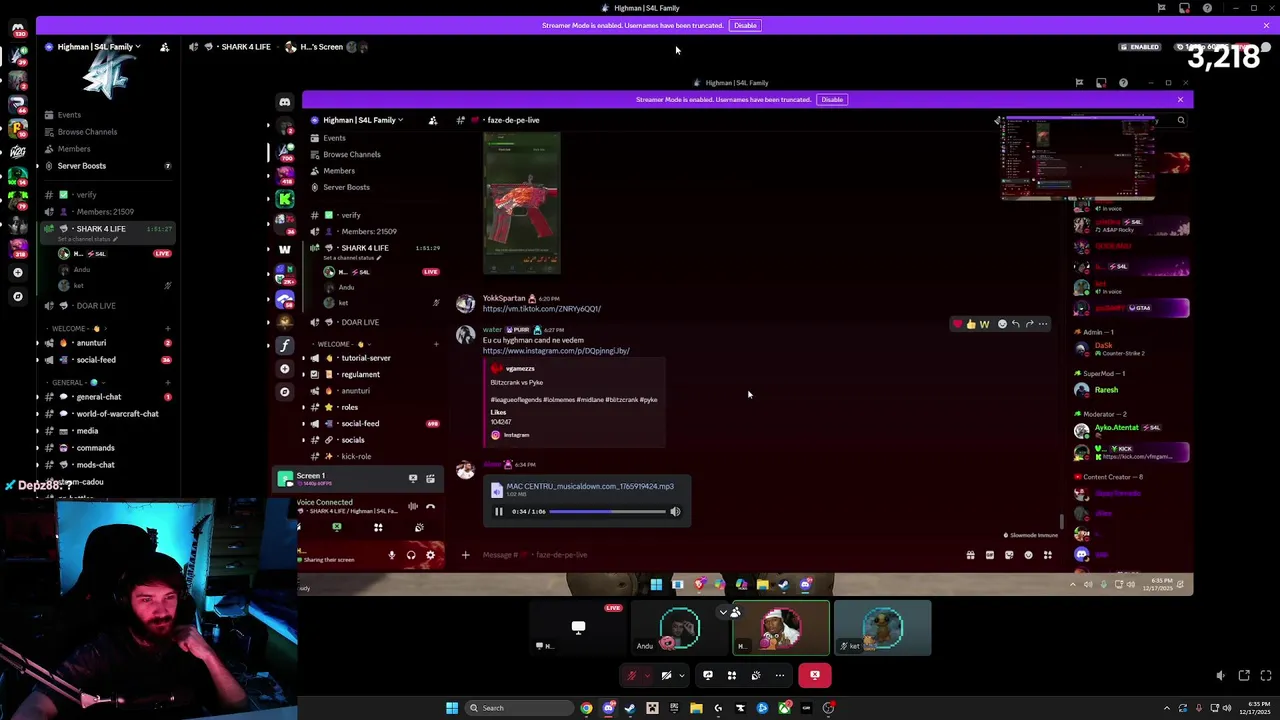Viewport: 1280px width, 720px height.
Task: Toggle camera in call controls
Action: click(666, 676)
